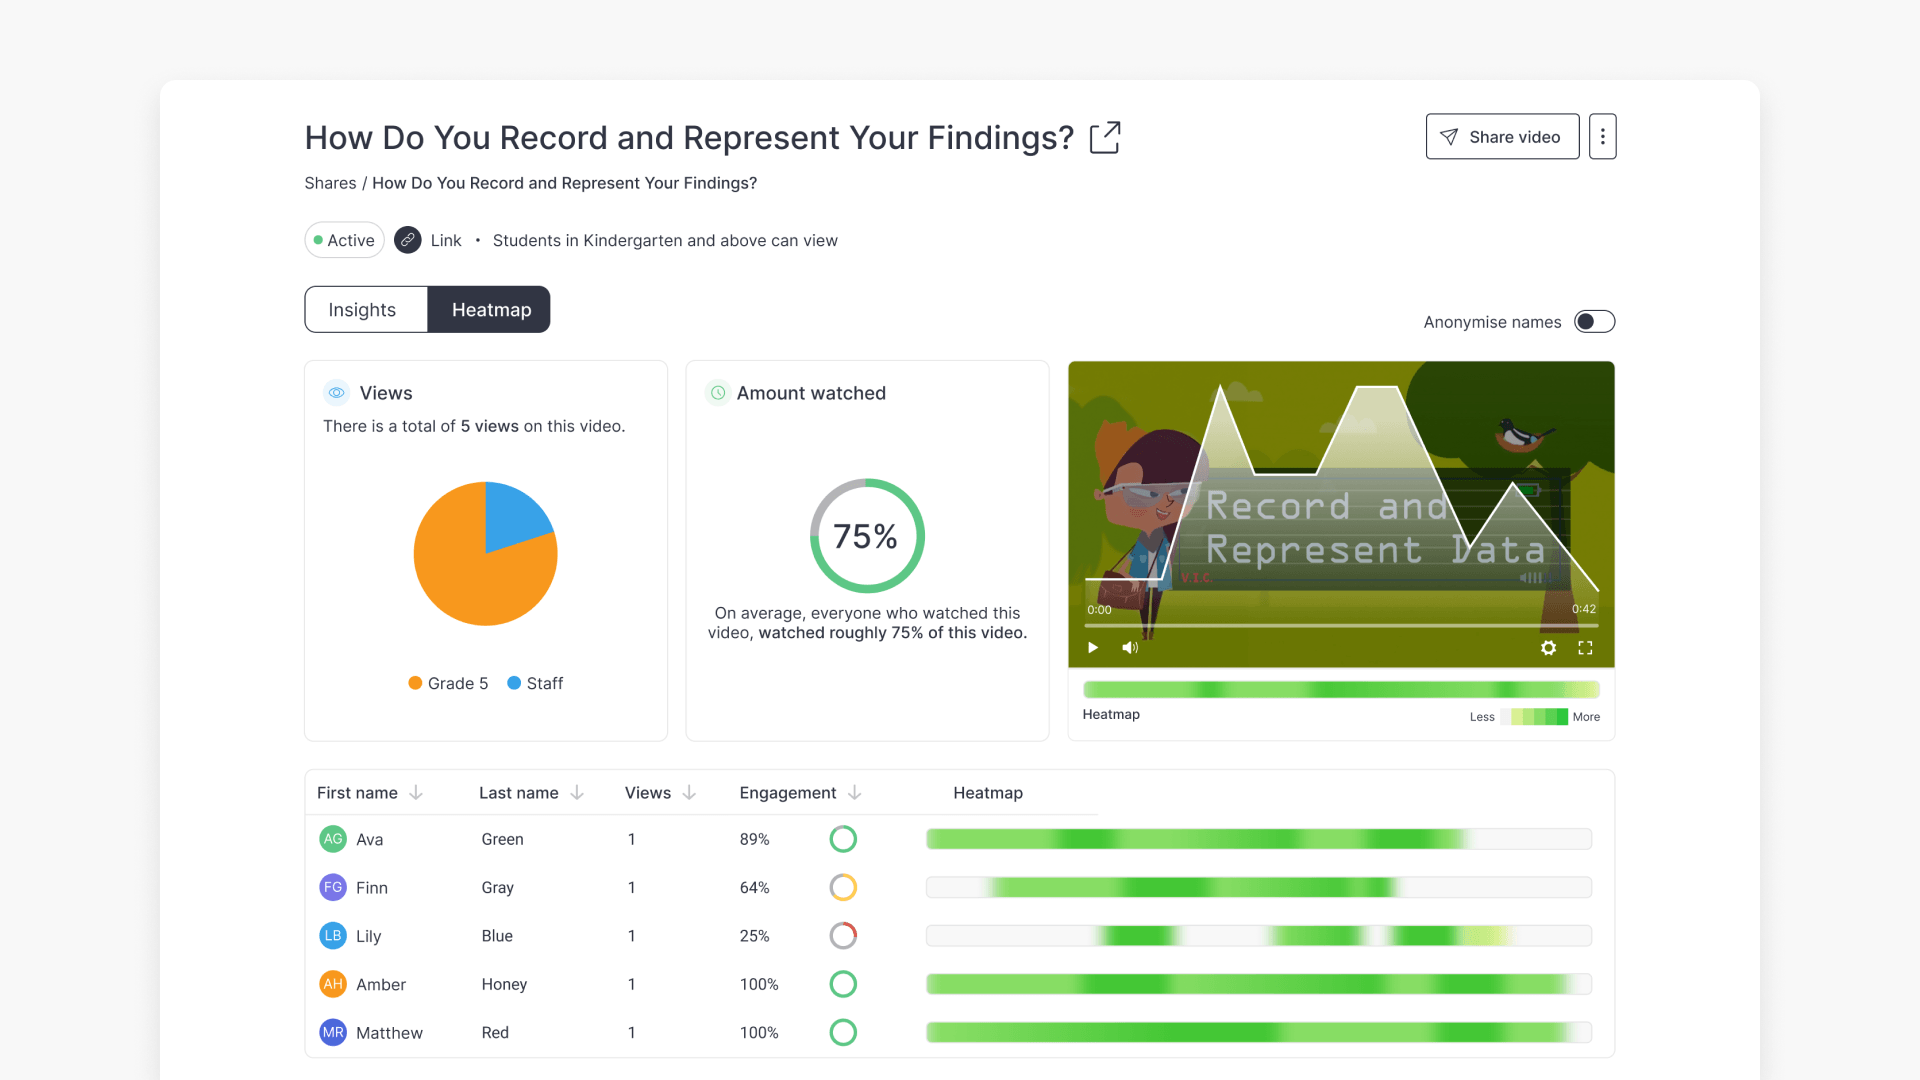
Task: Toggle Anonymise names switch
Action: (x=1594, y=322)
